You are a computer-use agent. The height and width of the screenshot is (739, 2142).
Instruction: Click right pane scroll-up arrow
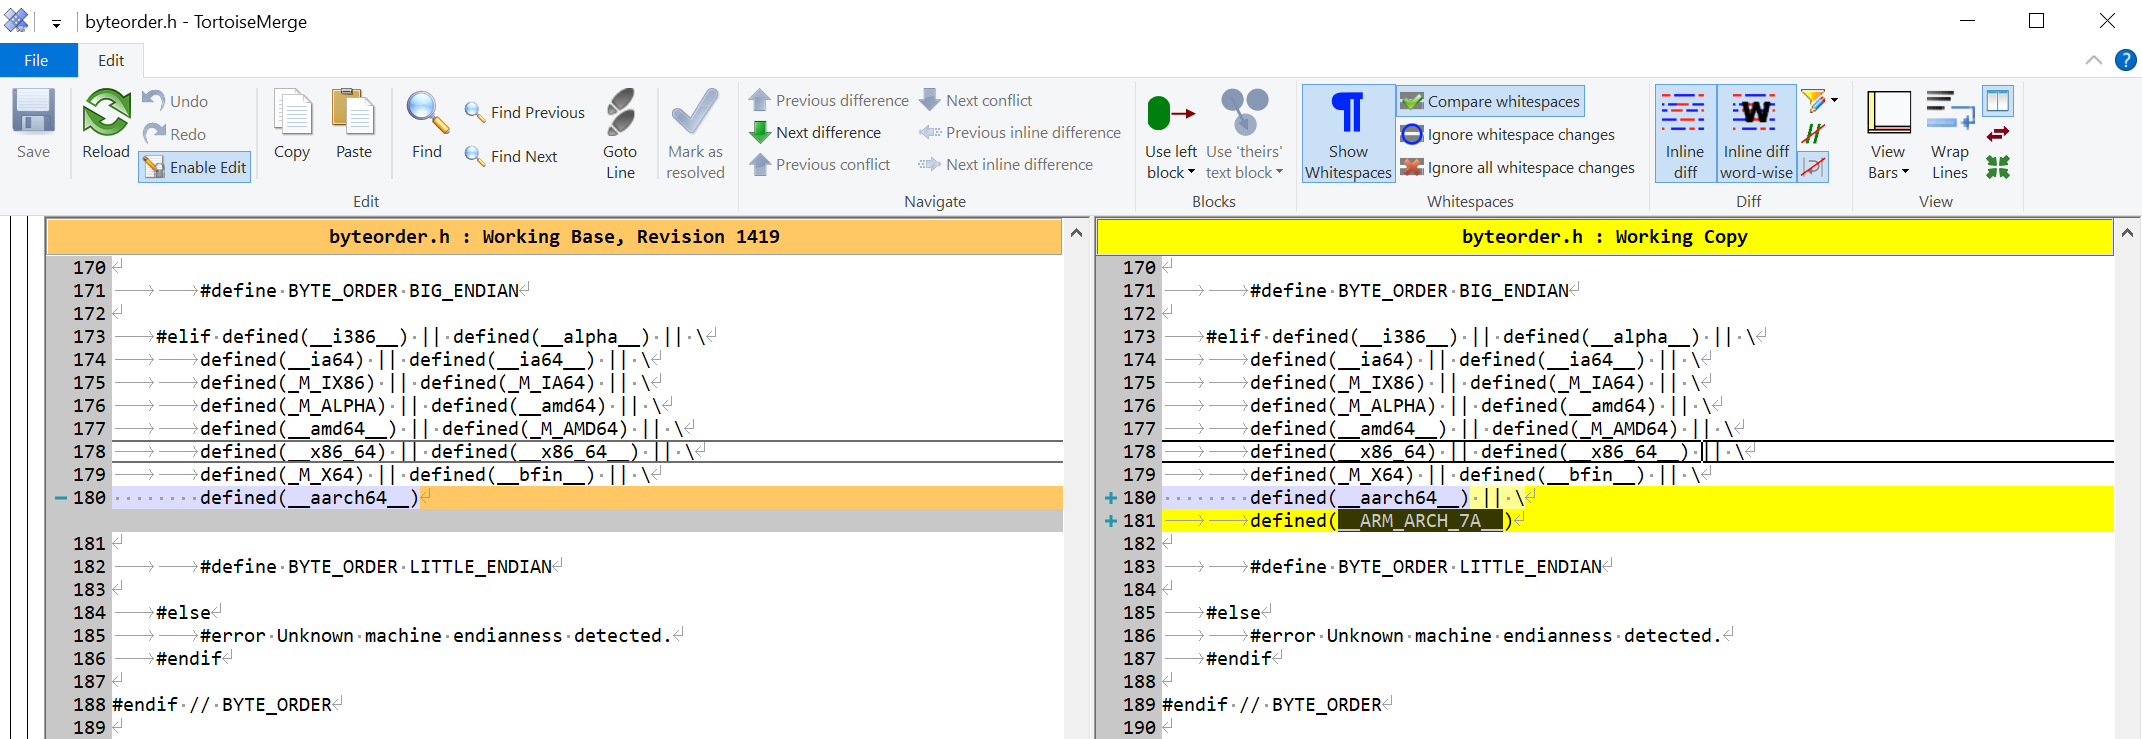2127,233
